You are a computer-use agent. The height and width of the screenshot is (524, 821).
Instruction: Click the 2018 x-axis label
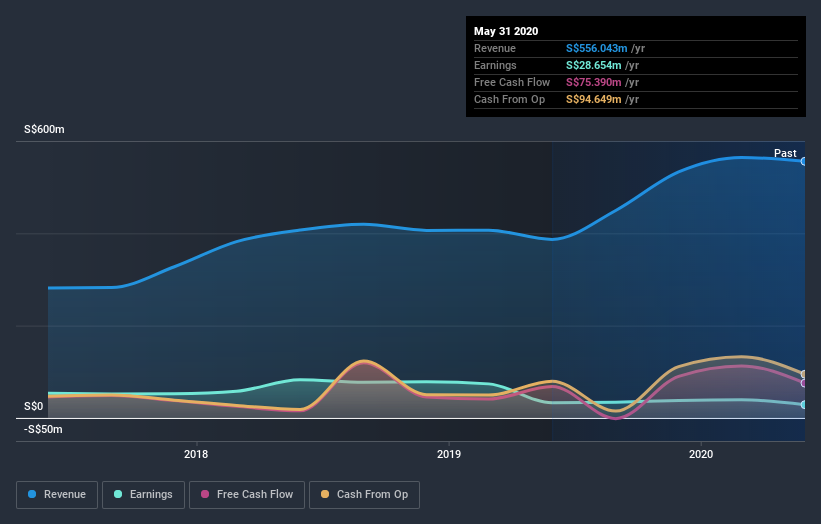[196, 454]
